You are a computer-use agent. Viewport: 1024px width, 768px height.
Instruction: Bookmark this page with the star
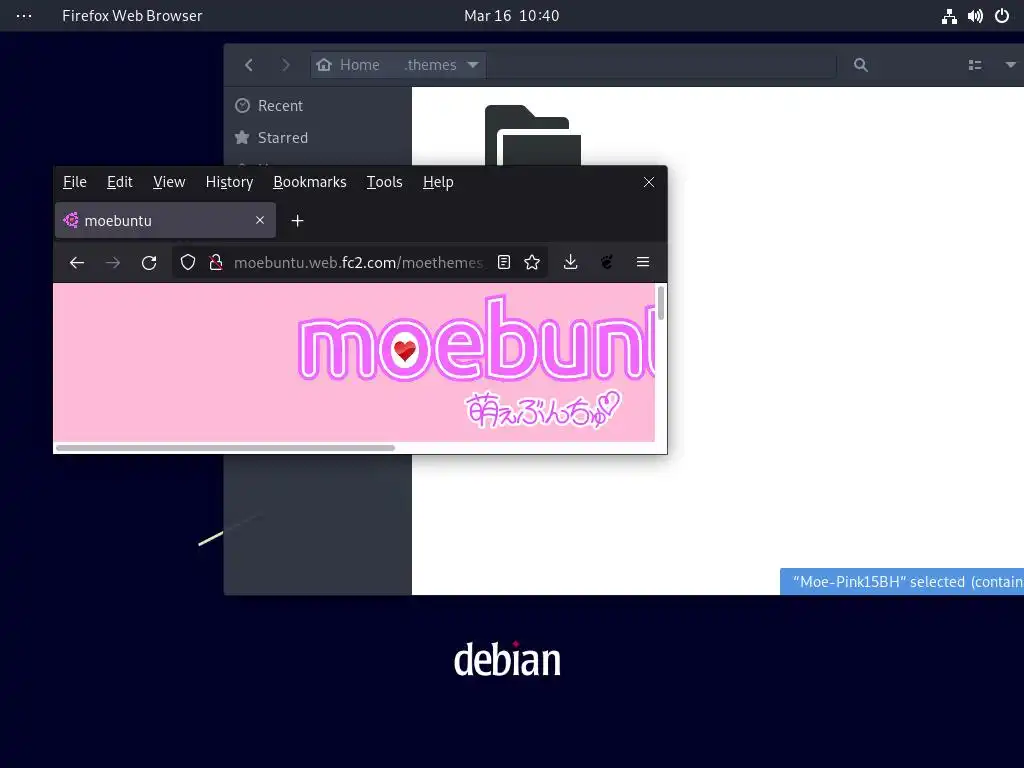532,263
